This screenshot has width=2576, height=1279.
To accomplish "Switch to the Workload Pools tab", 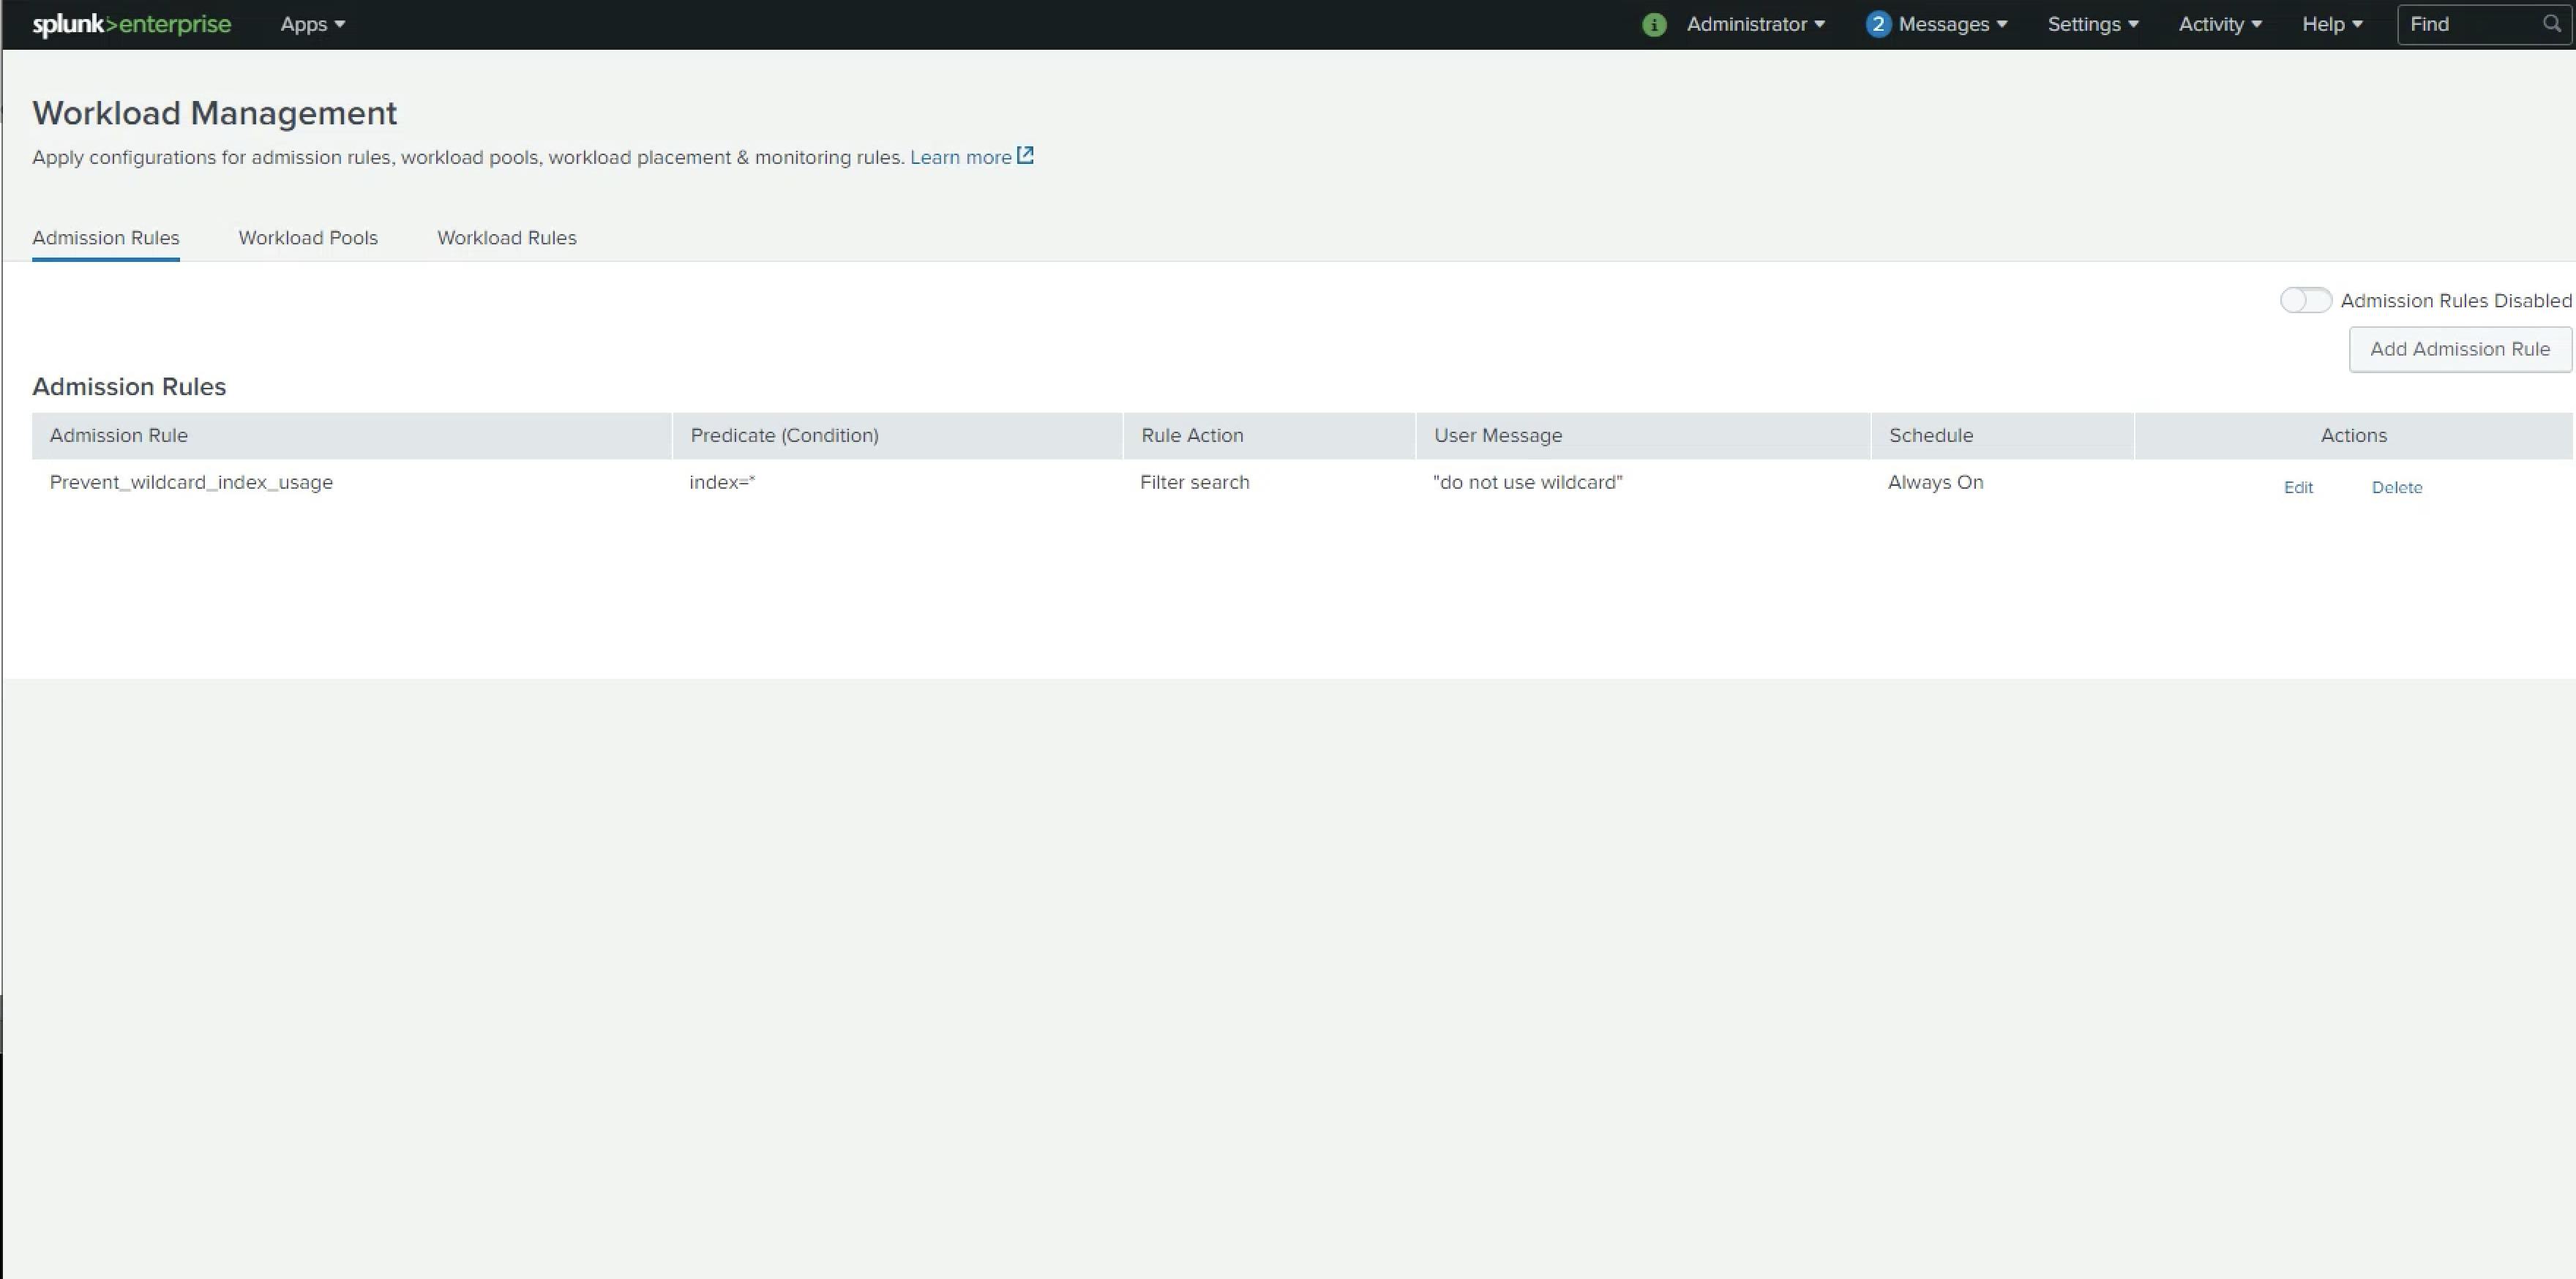I will 308,238.
